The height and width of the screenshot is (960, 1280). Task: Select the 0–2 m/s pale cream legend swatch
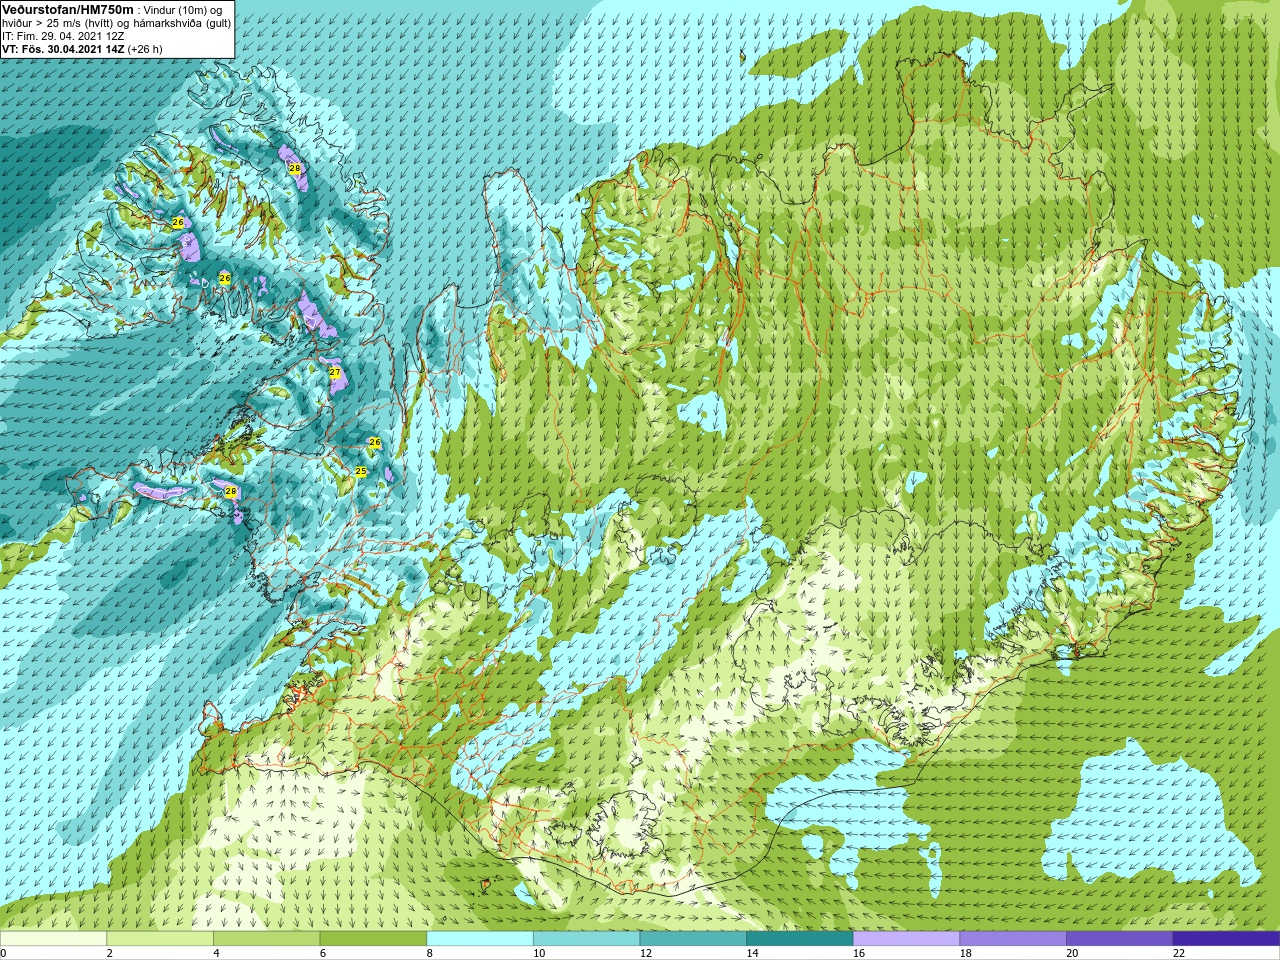click(53, 939)
